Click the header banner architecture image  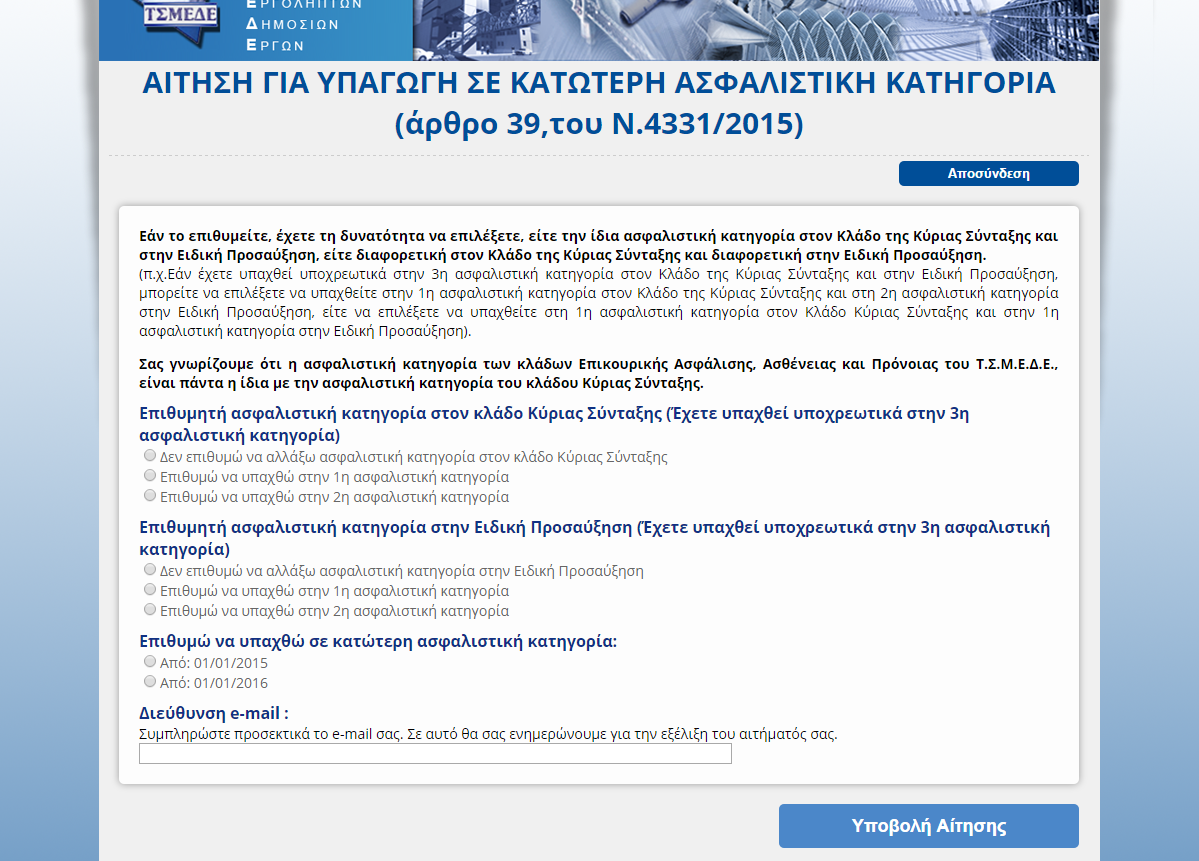click(x=756, y=30)
